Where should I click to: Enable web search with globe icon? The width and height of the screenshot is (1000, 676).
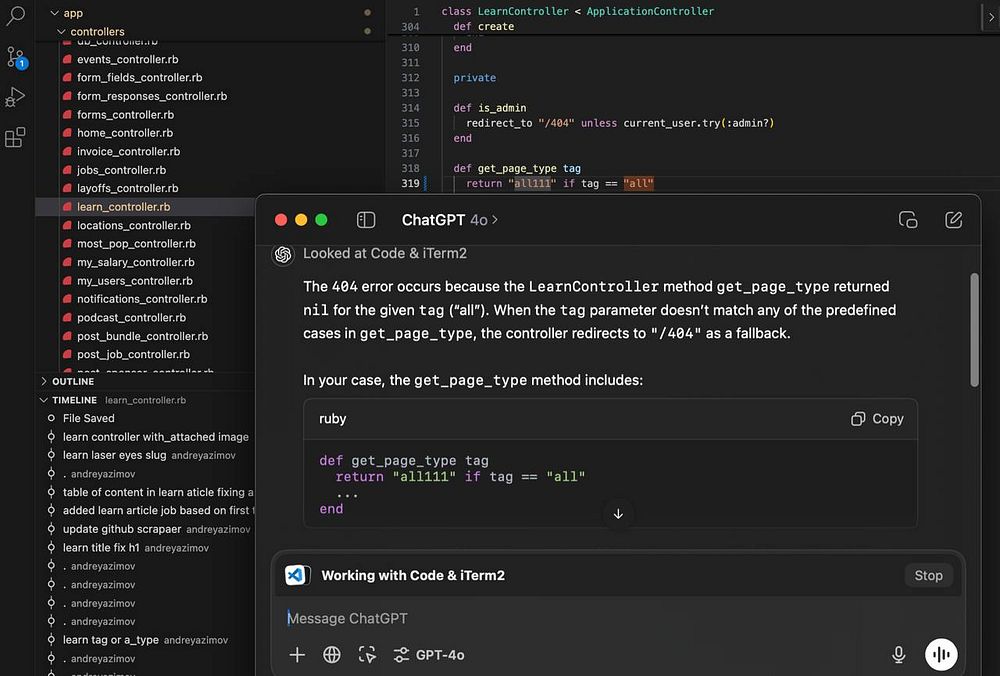click(332, 655)
